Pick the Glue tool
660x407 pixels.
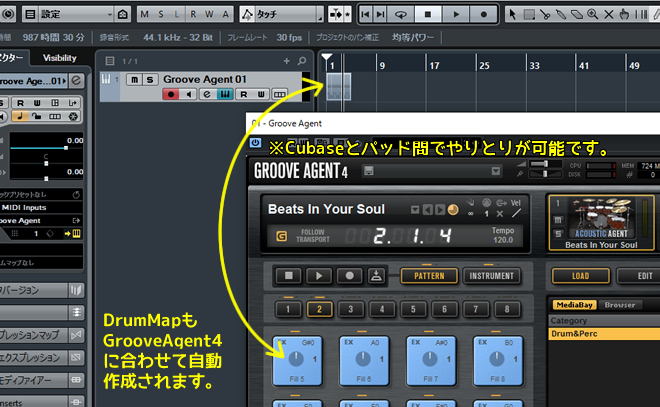561,14
